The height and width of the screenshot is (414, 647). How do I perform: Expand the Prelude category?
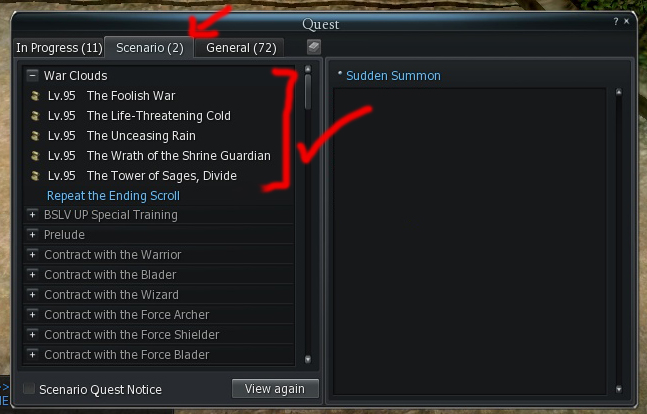(x=32, y=234)
